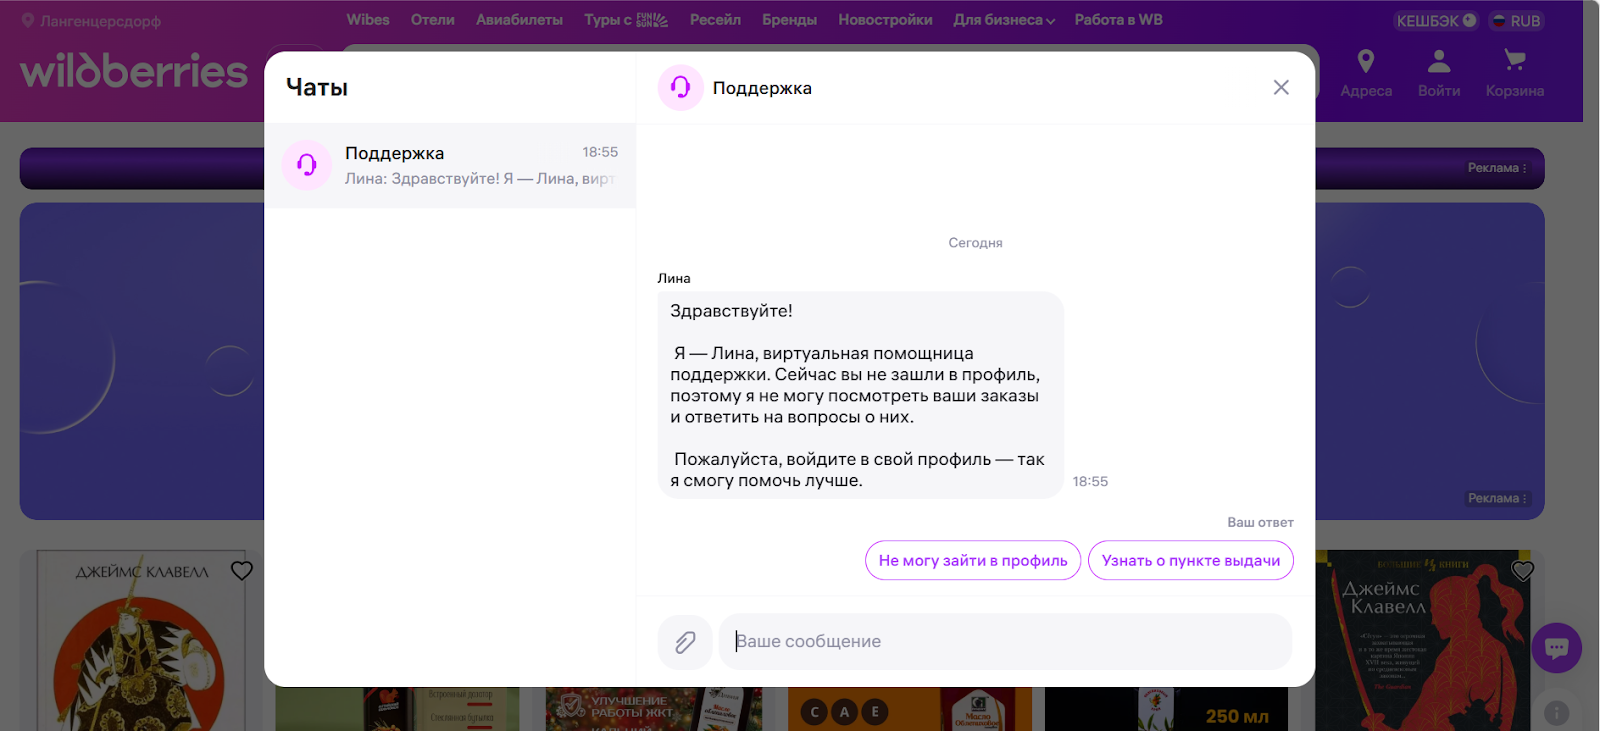Click the location pin next to Лангенцерсдорф

[28, 20]
